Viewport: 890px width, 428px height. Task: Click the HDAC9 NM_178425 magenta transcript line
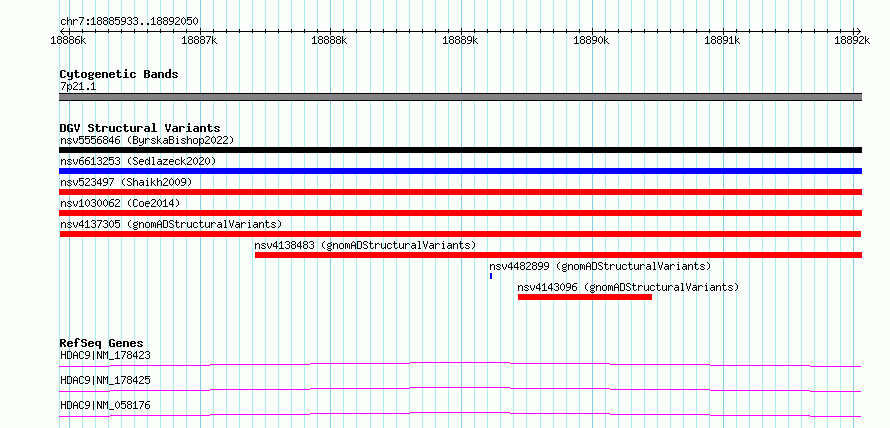pyautogui.click(x=460, y=389)
